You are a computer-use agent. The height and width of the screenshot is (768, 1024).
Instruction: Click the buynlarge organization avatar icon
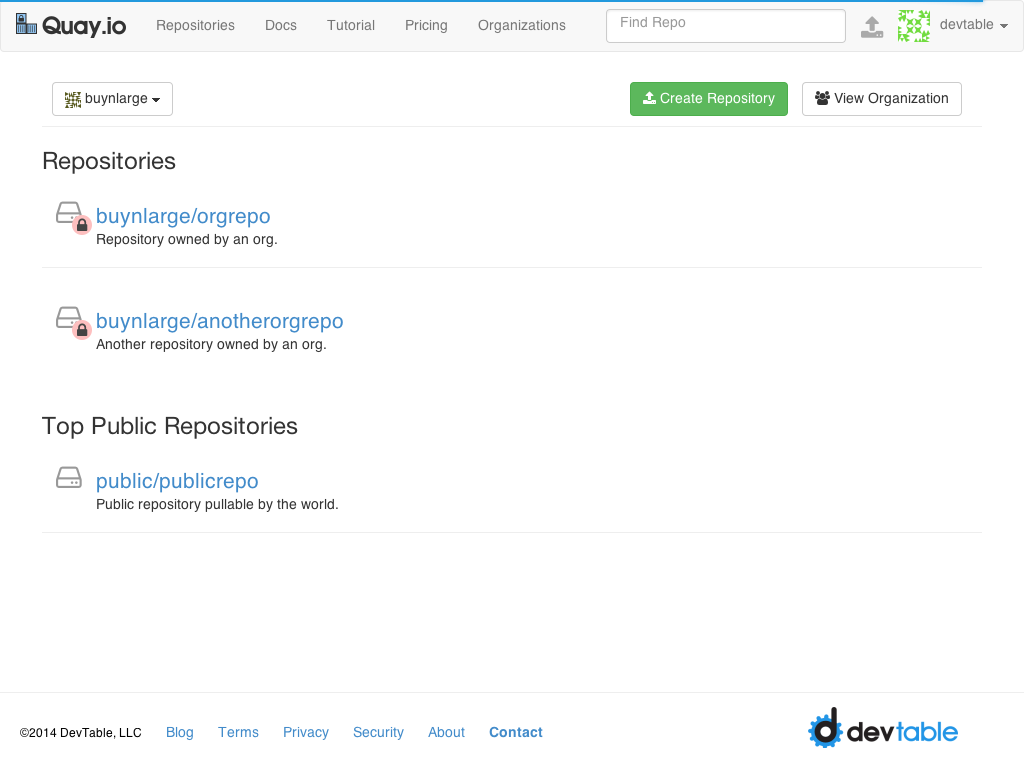click(72, 99)
